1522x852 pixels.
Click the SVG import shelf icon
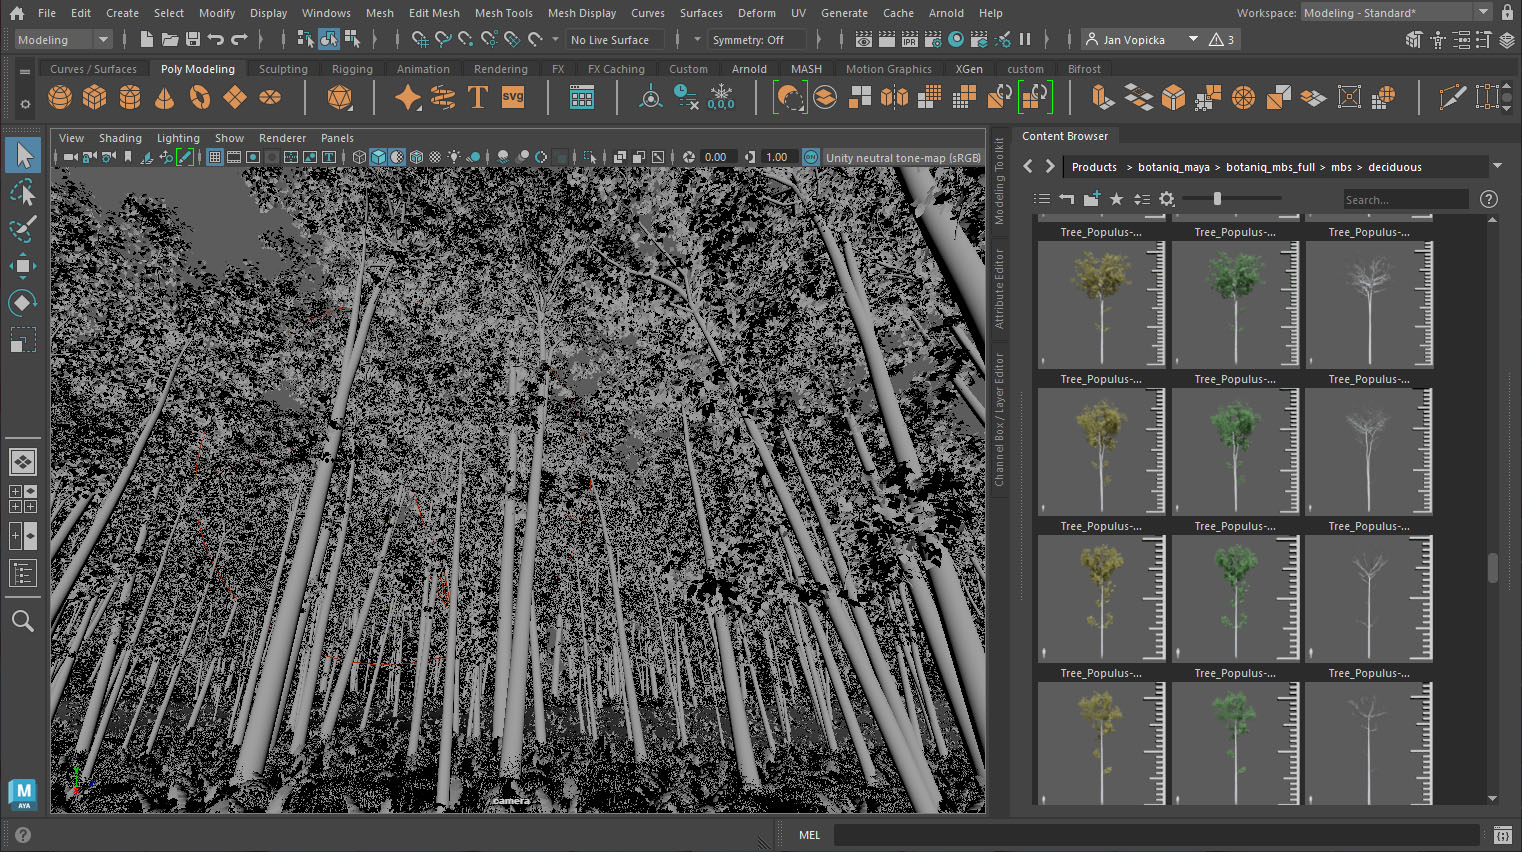[513, 98]
